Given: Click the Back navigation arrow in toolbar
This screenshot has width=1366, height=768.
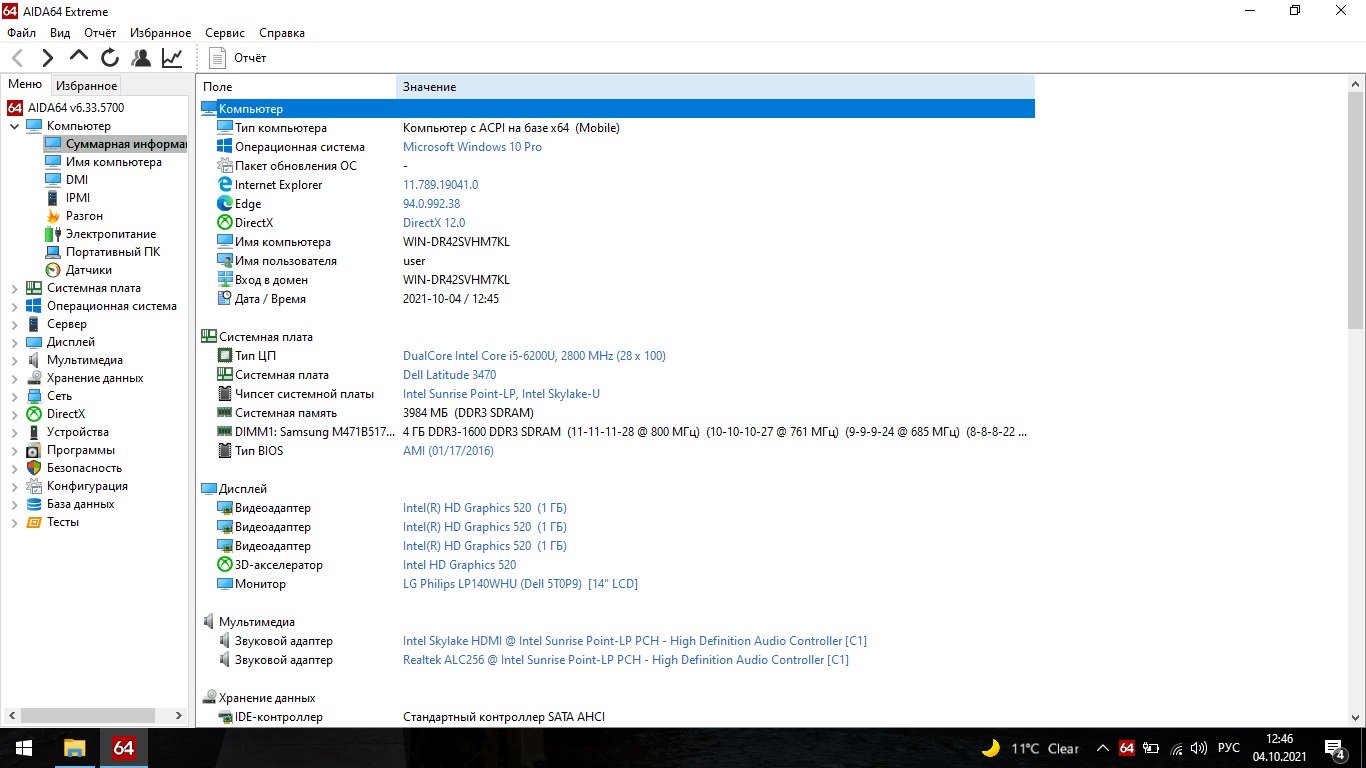Looking at the screenshot, I should coord(18,58).
